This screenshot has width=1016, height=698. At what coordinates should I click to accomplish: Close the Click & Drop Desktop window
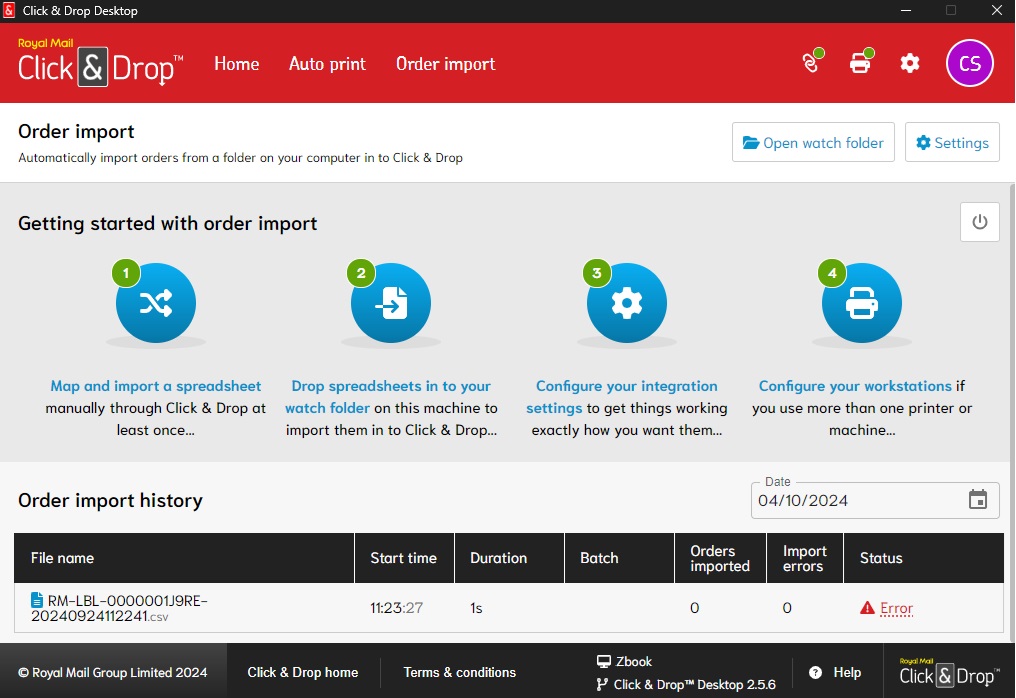[x=997, y=10]
